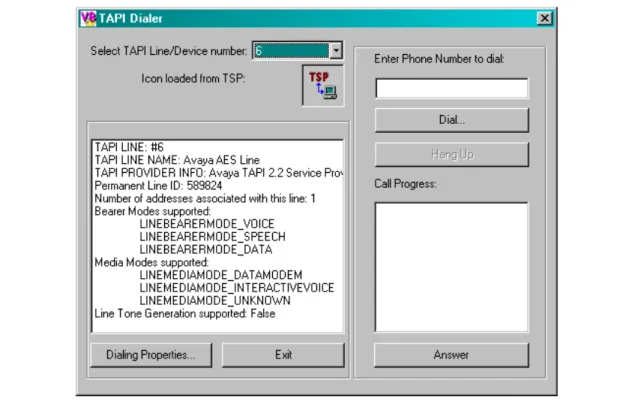
Task: Open Dialing Properties... dialog
Action: pyautogui.click(x=151, y=355)
